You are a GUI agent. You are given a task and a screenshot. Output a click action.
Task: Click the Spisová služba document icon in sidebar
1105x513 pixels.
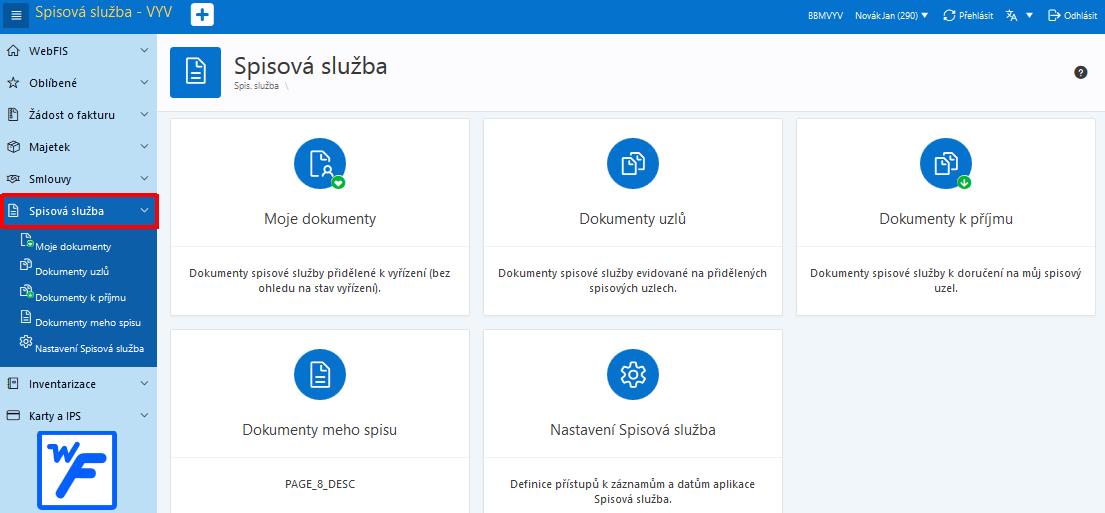pyautogui.click(x=13, y=211)
